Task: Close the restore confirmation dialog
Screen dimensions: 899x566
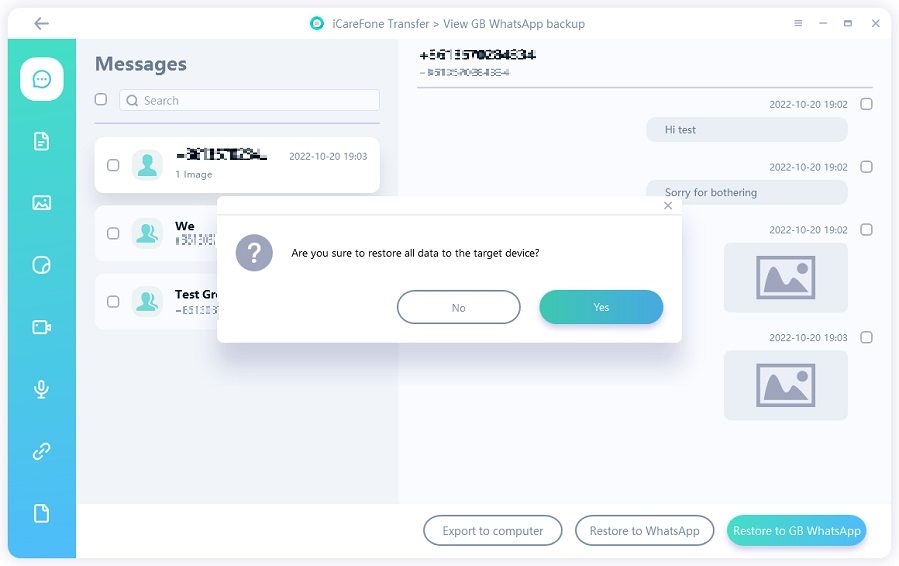Action: pos(668,205)
